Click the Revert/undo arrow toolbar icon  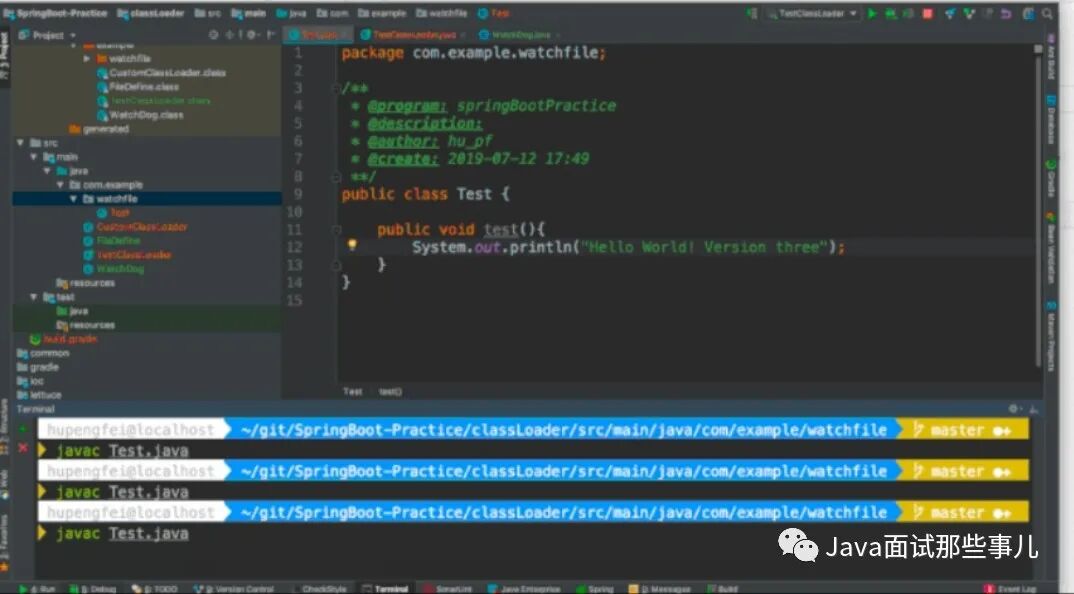[x=1006, y=13]
